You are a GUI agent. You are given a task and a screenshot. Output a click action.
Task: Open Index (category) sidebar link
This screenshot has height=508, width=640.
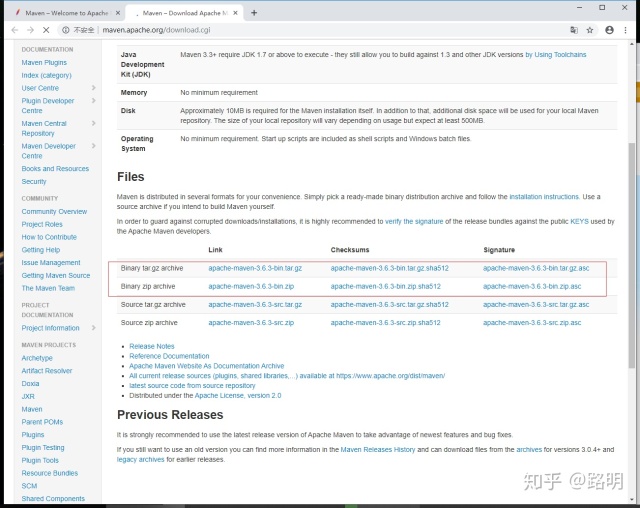pos(47,75)
